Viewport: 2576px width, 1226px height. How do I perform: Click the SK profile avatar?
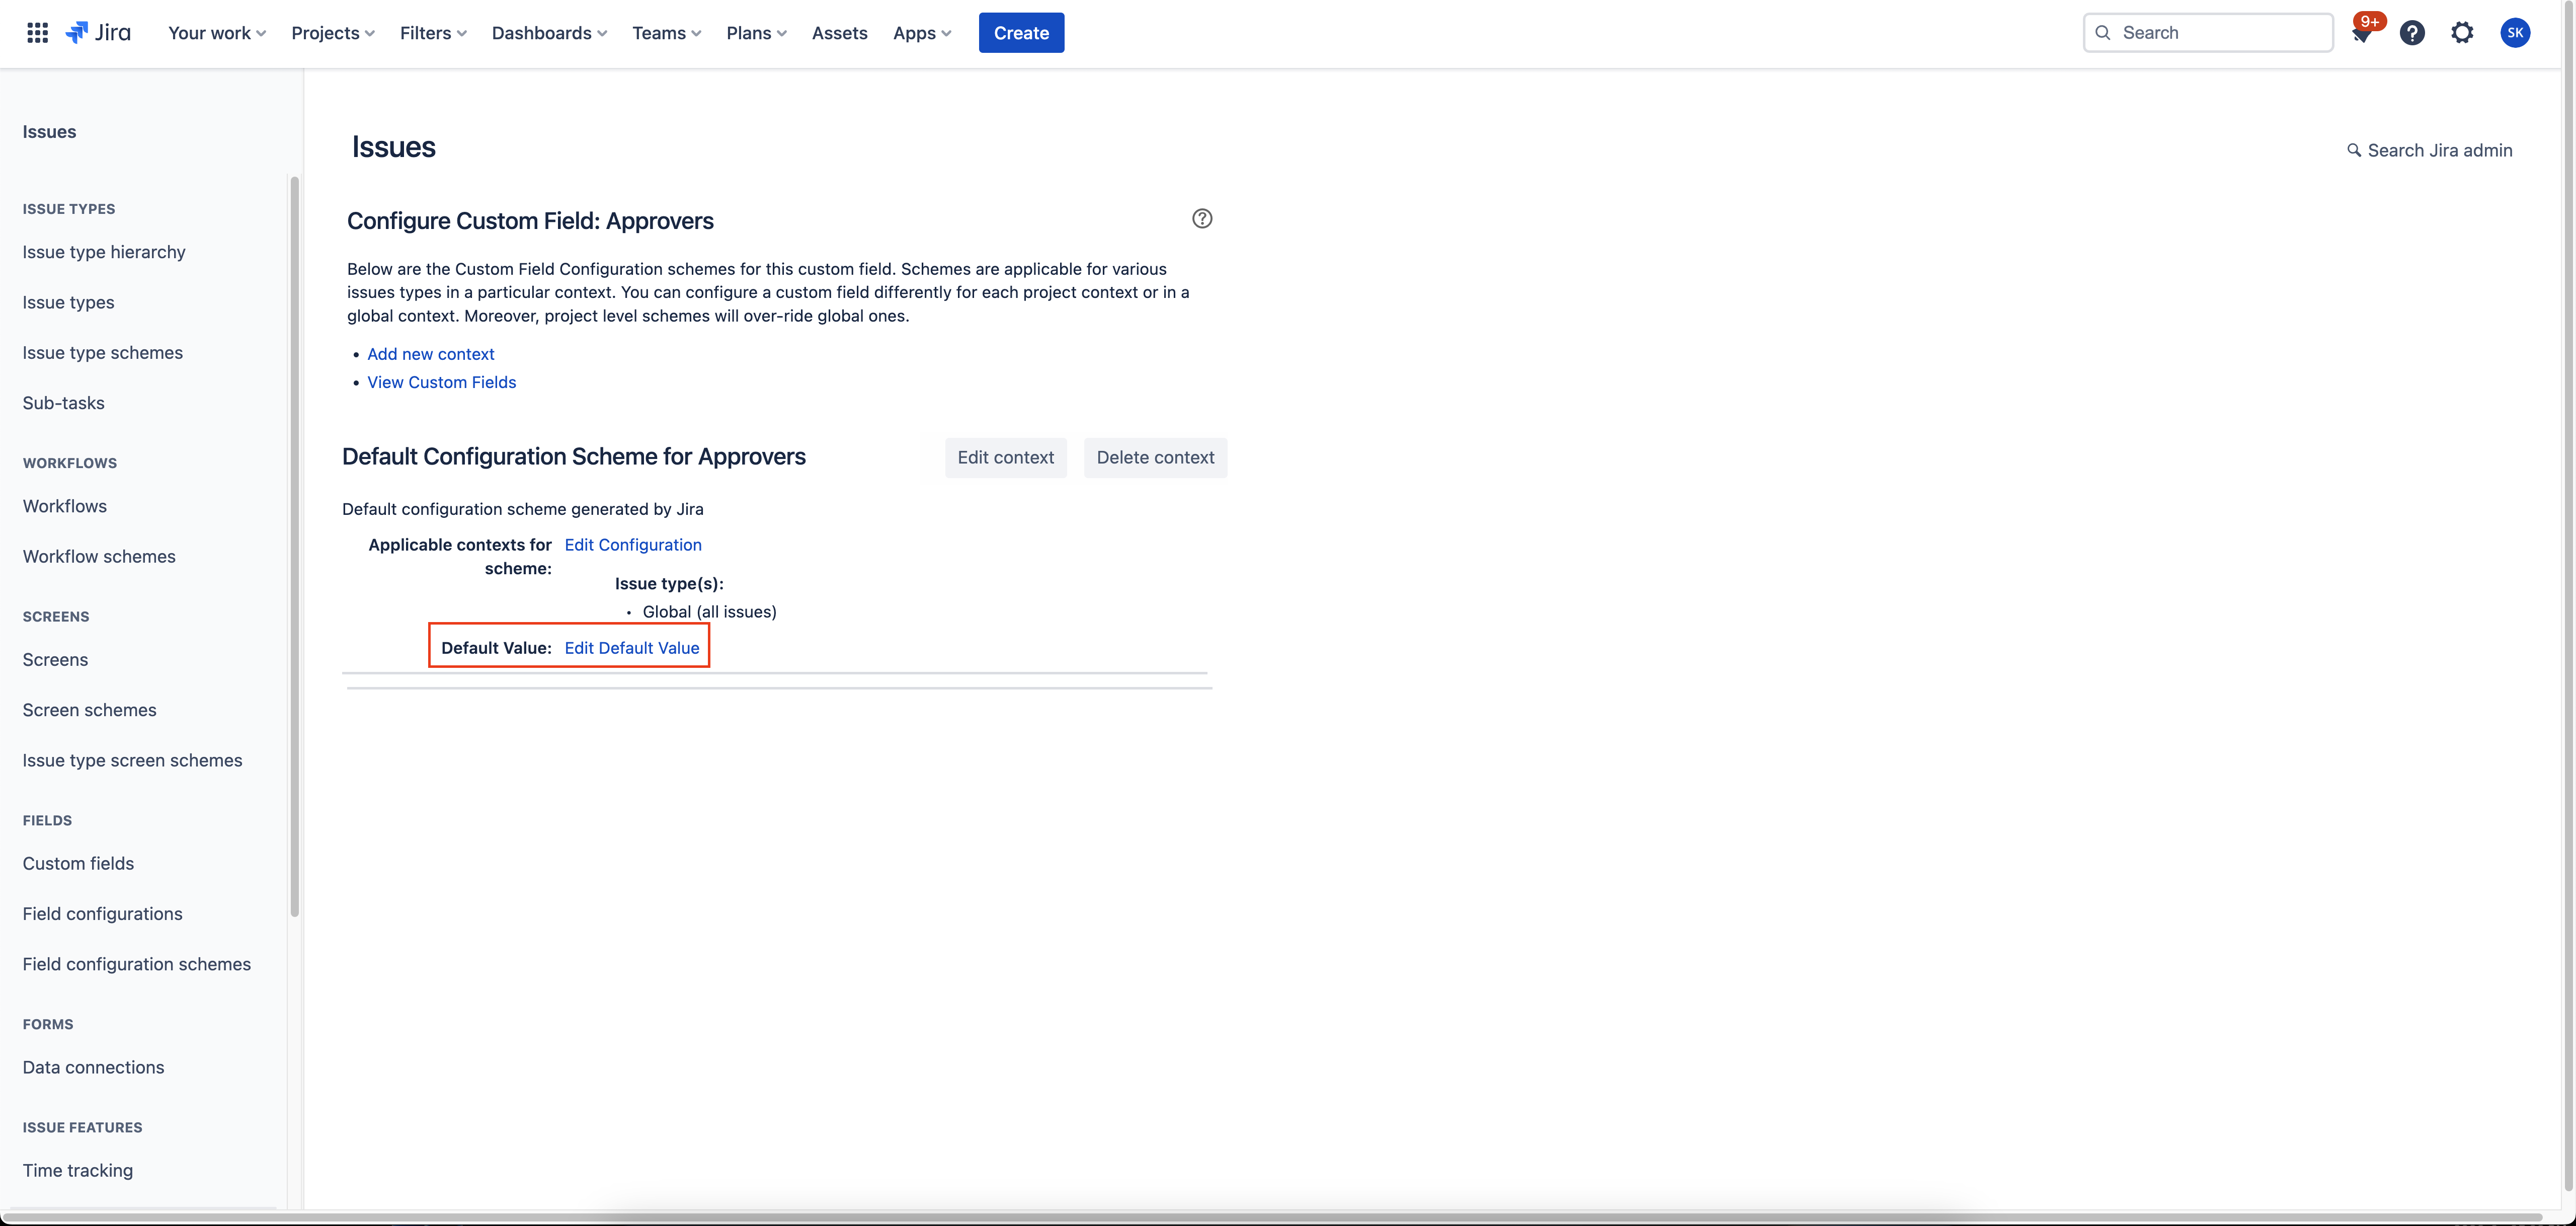[x=2515, y=33]
